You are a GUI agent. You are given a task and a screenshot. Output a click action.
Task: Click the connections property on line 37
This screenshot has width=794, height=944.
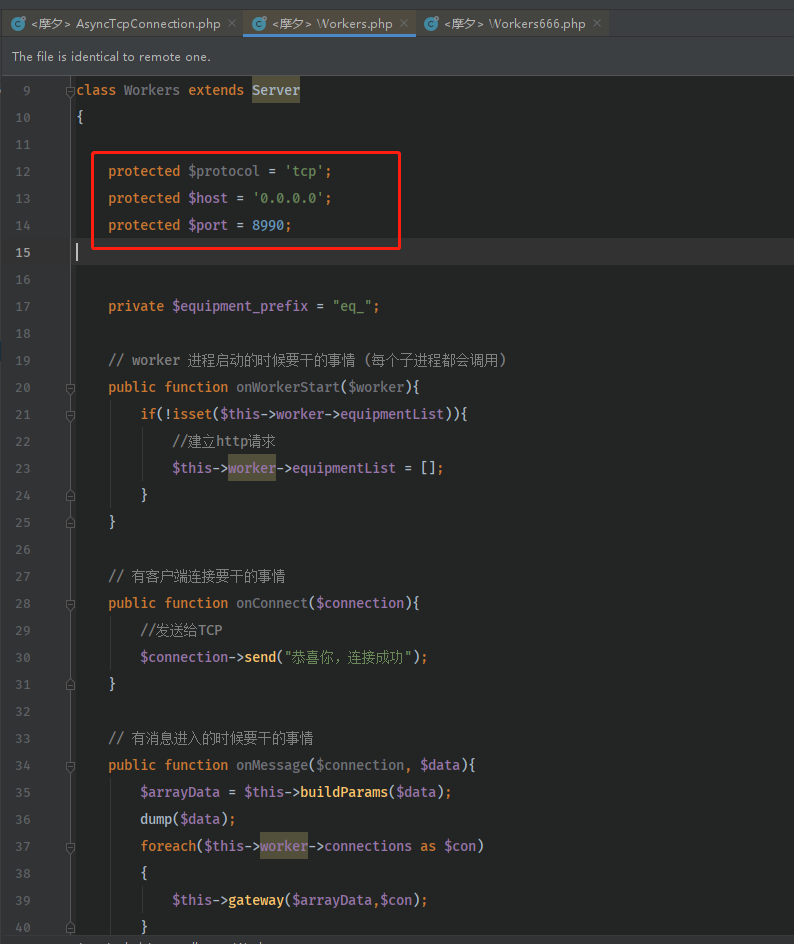coord(368,846)
